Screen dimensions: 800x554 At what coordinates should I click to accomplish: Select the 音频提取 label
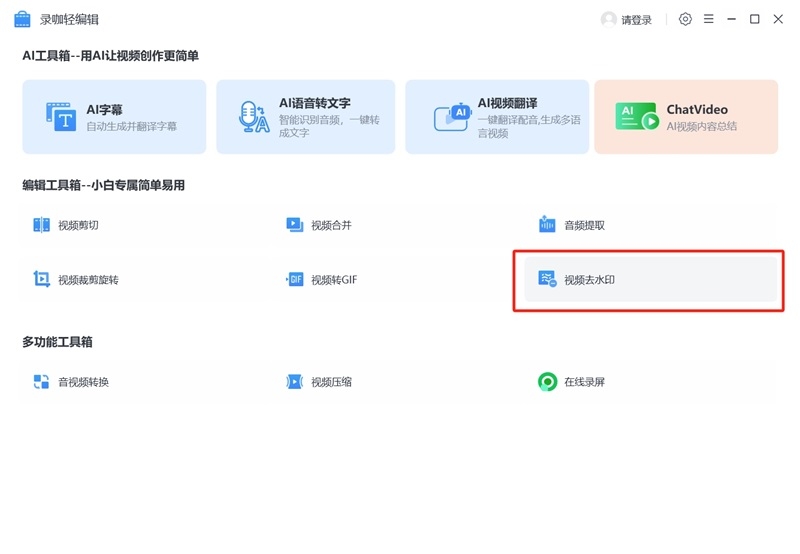tap(584, 225)
